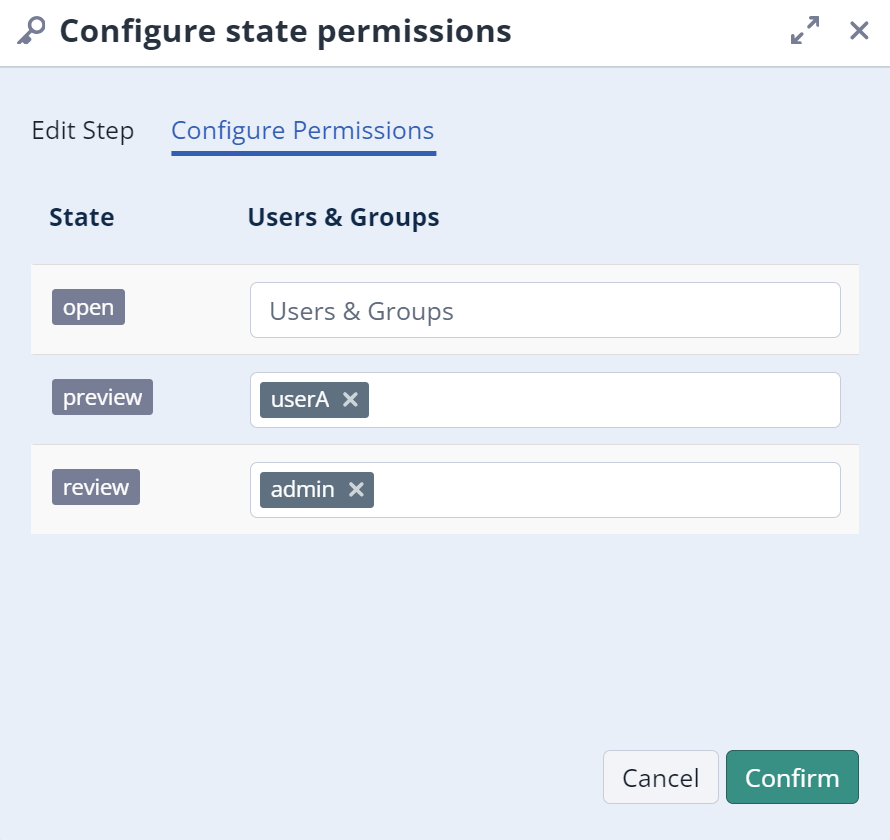Remove userA from preview permissions
890x840 pixels.
tap(350, 400)
